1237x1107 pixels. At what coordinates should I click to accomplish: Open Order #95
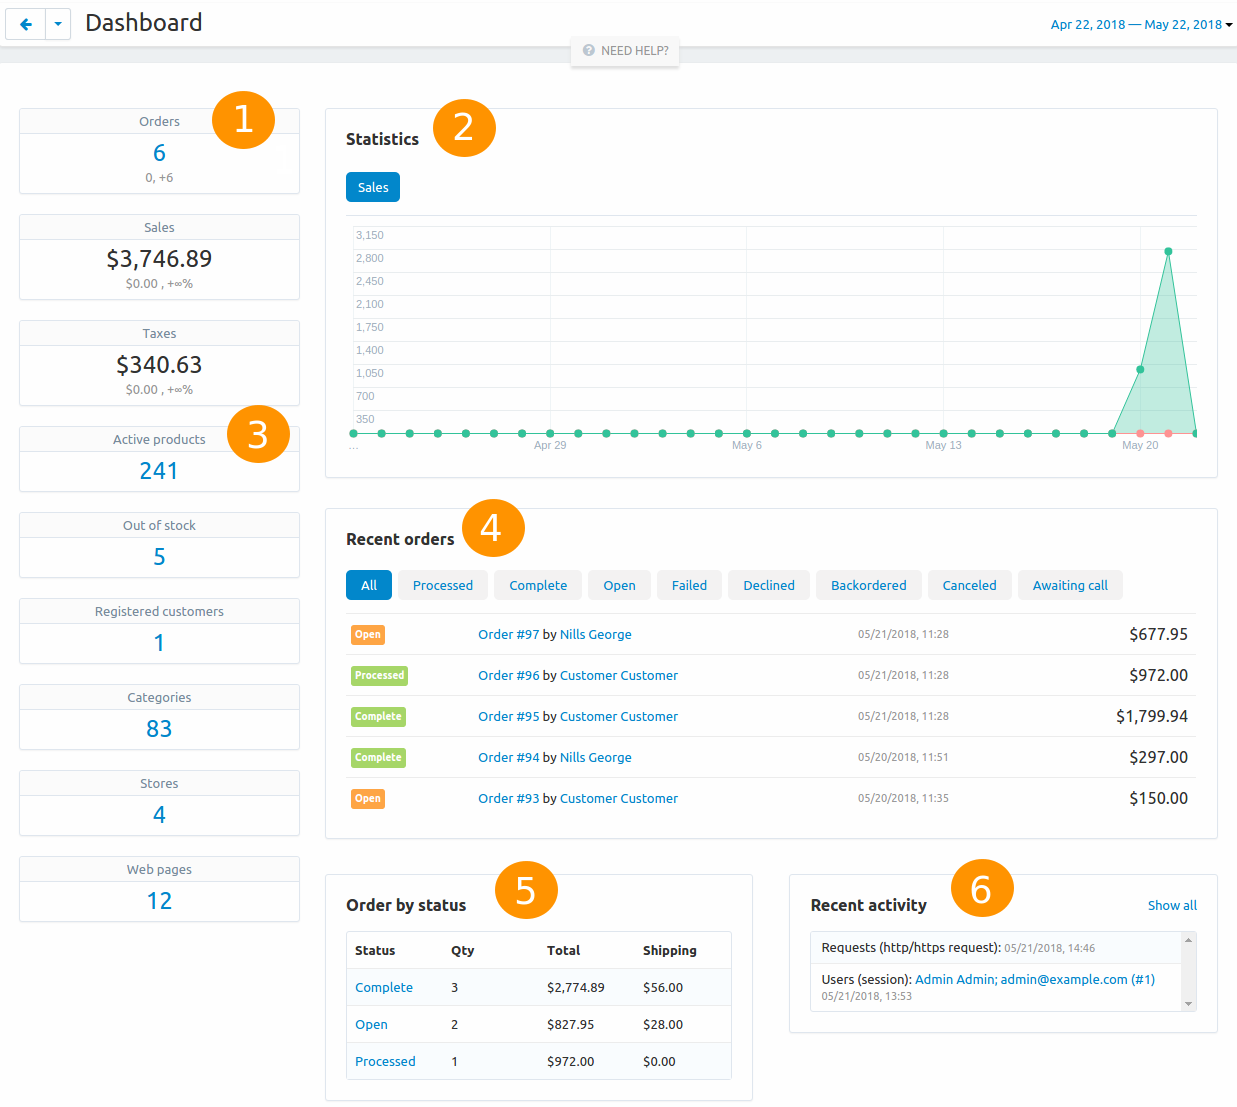pyautogui.click(x=508, y=716)
